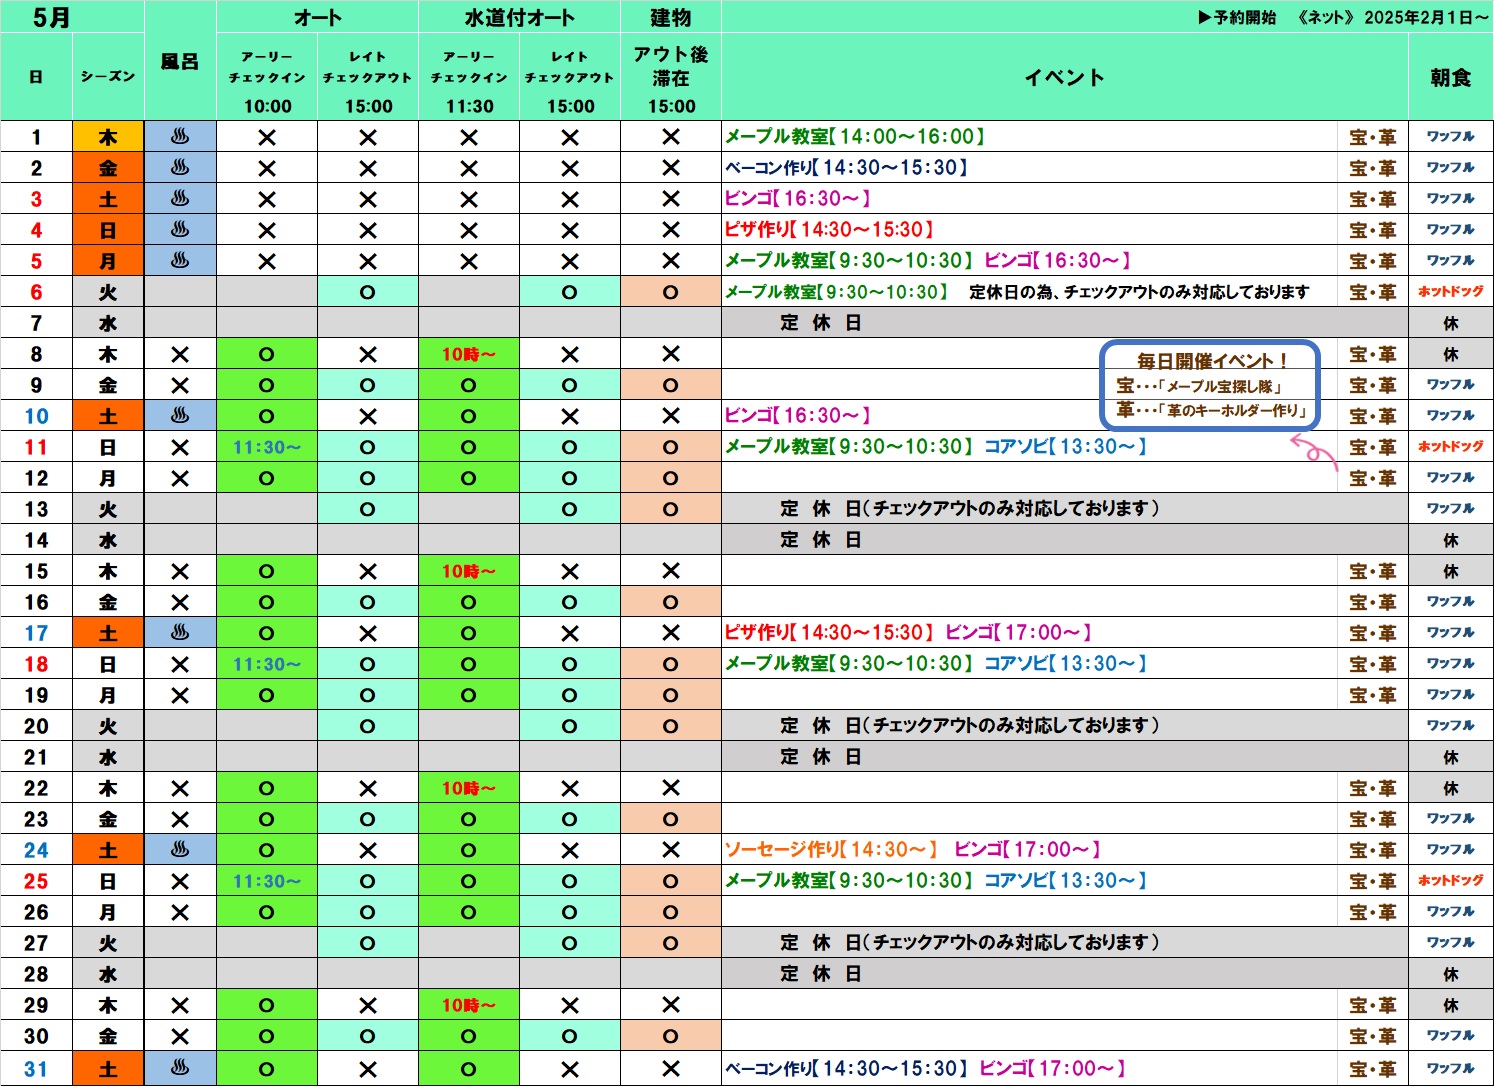Image resolution: width=1494 pixels, height=1086 pixels.
Task: Click the 定休日の為 checkout-only note on May 6
Action: pyautogui.click(x=1139, y=292)
